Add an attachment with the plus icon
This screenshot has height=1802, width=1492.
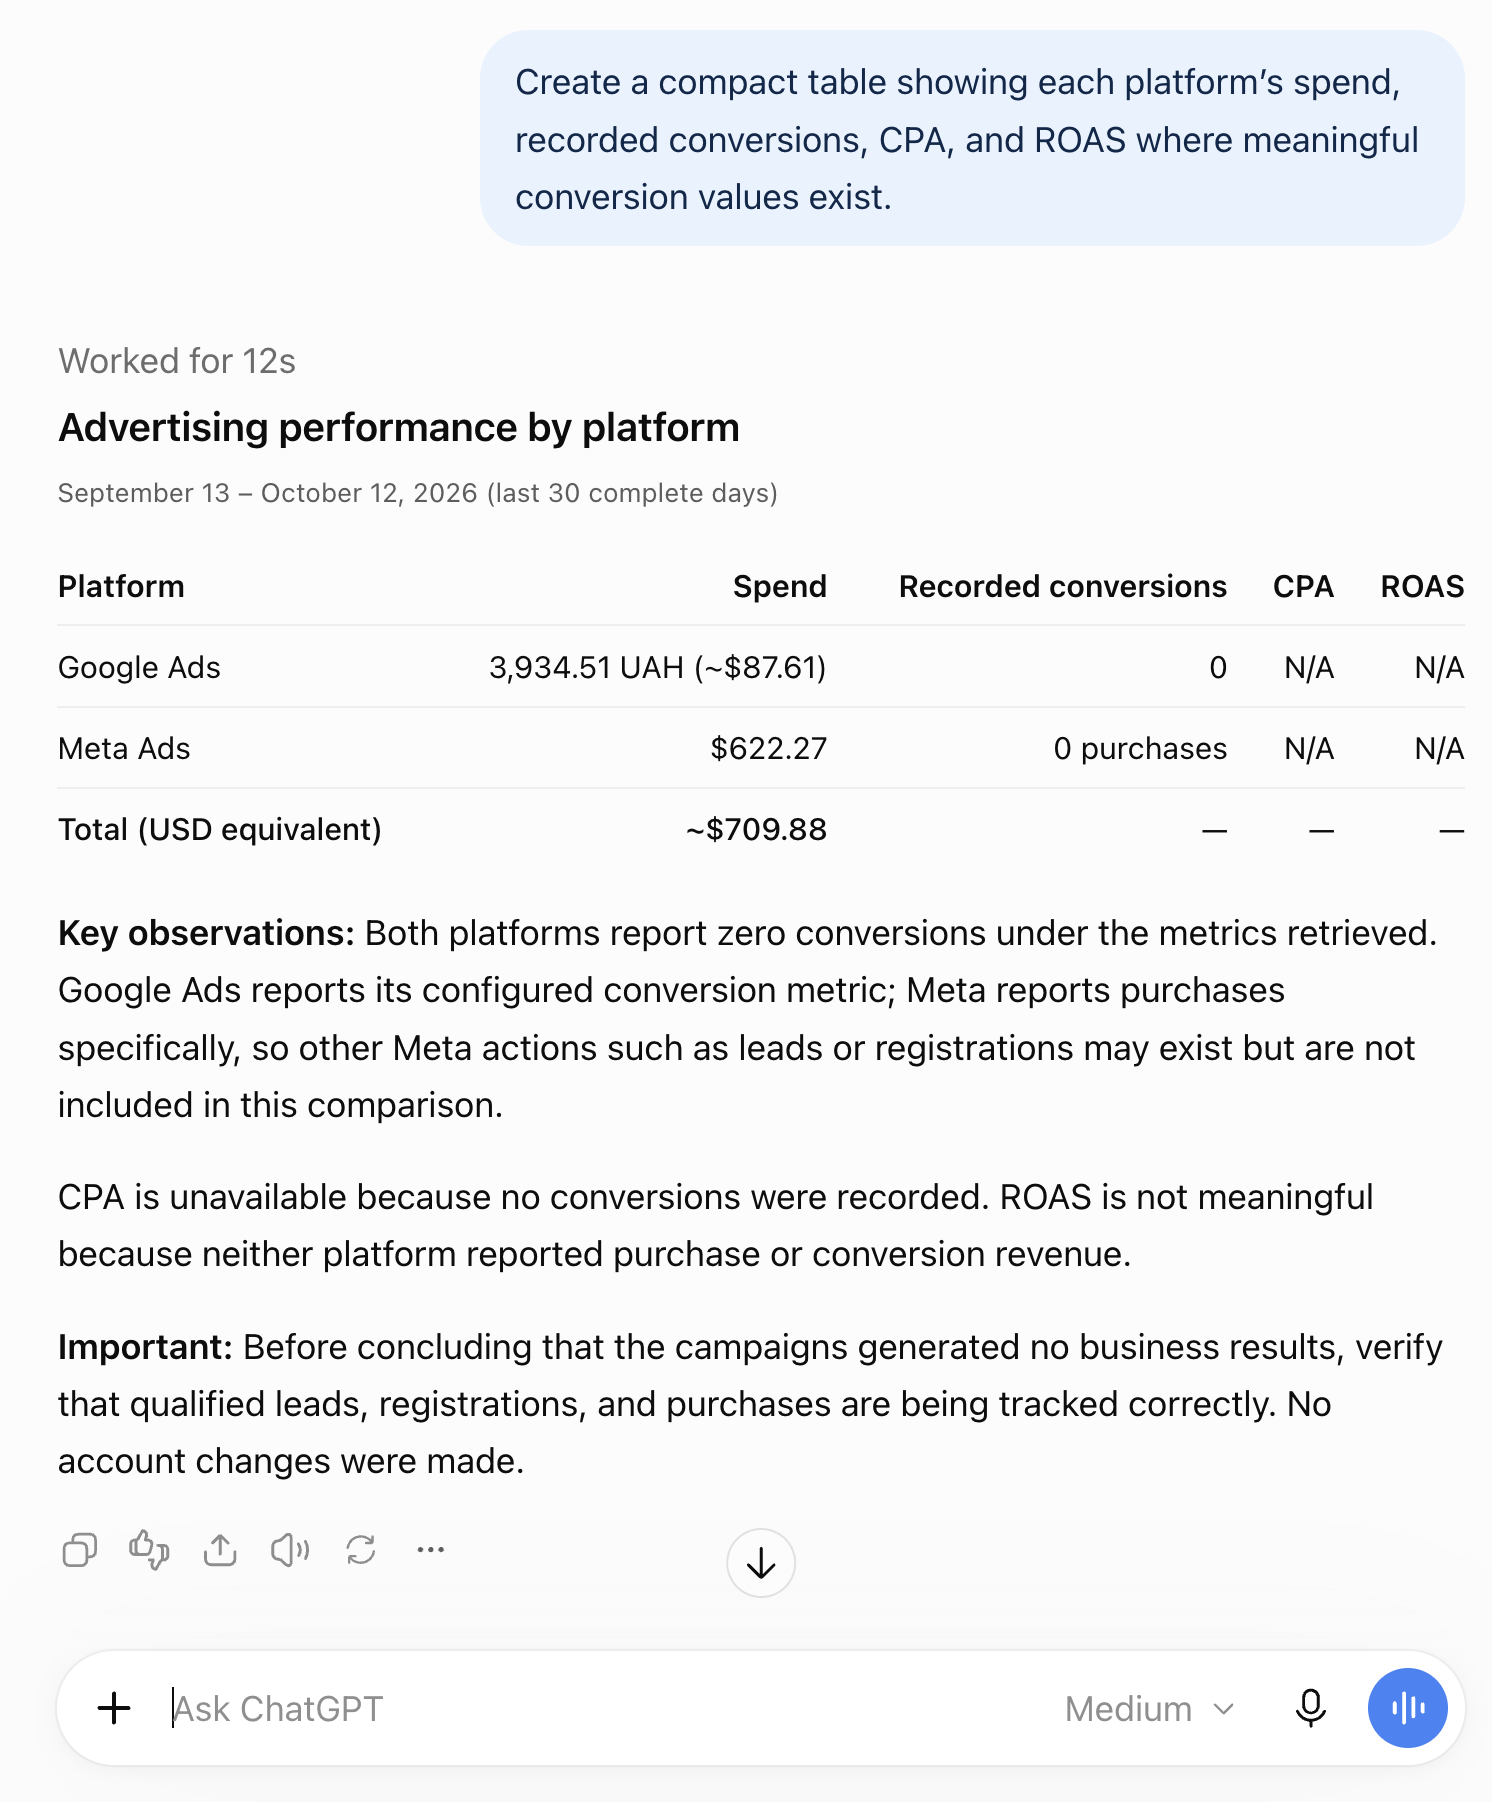pos(114,1708)
